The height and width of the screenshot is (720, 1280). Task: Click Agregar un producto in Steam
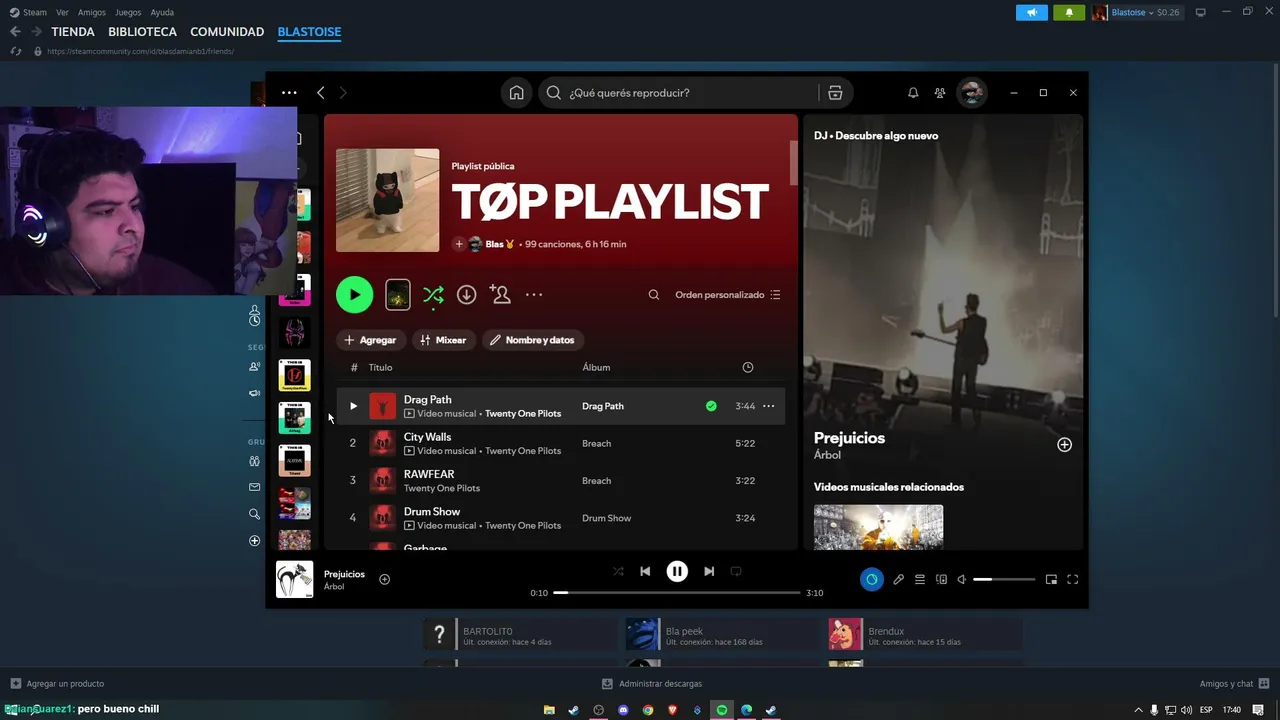click(x=57, y=684)
